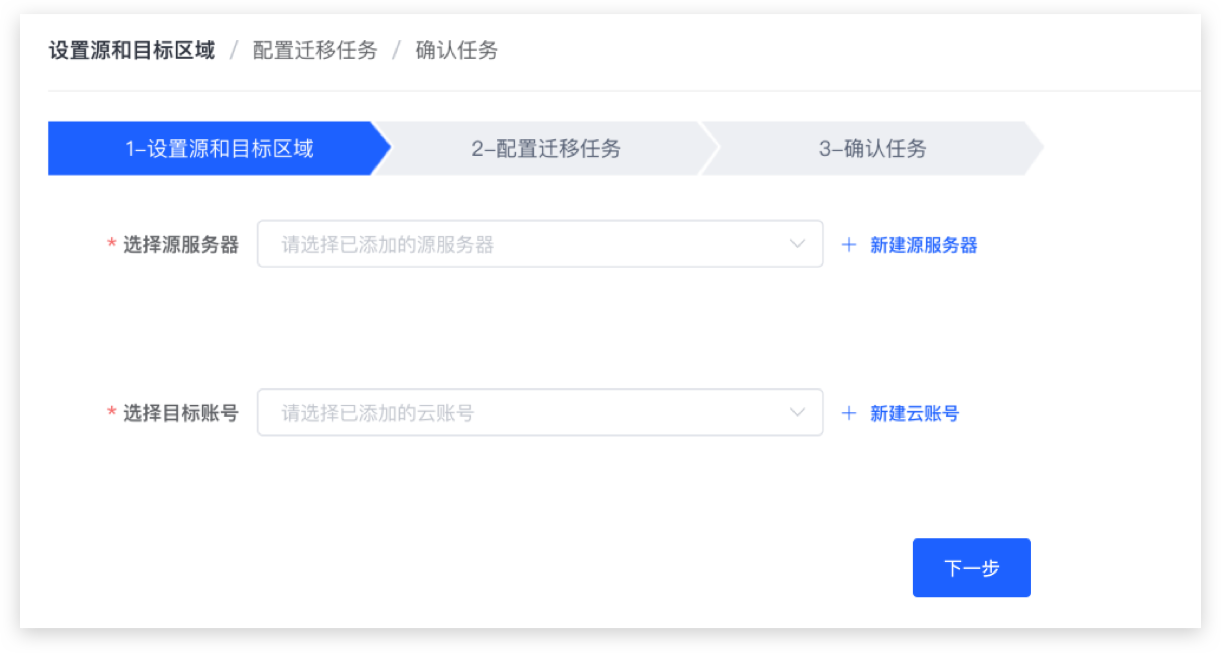Screen dimensions: 1221x653
Task: Click the red asterisk before 选择源服务器
Action: tap(112, 245)
